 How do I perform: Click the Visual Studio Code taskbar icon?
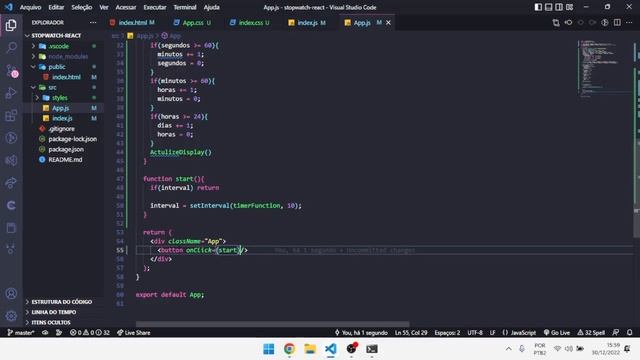point(331,349)
